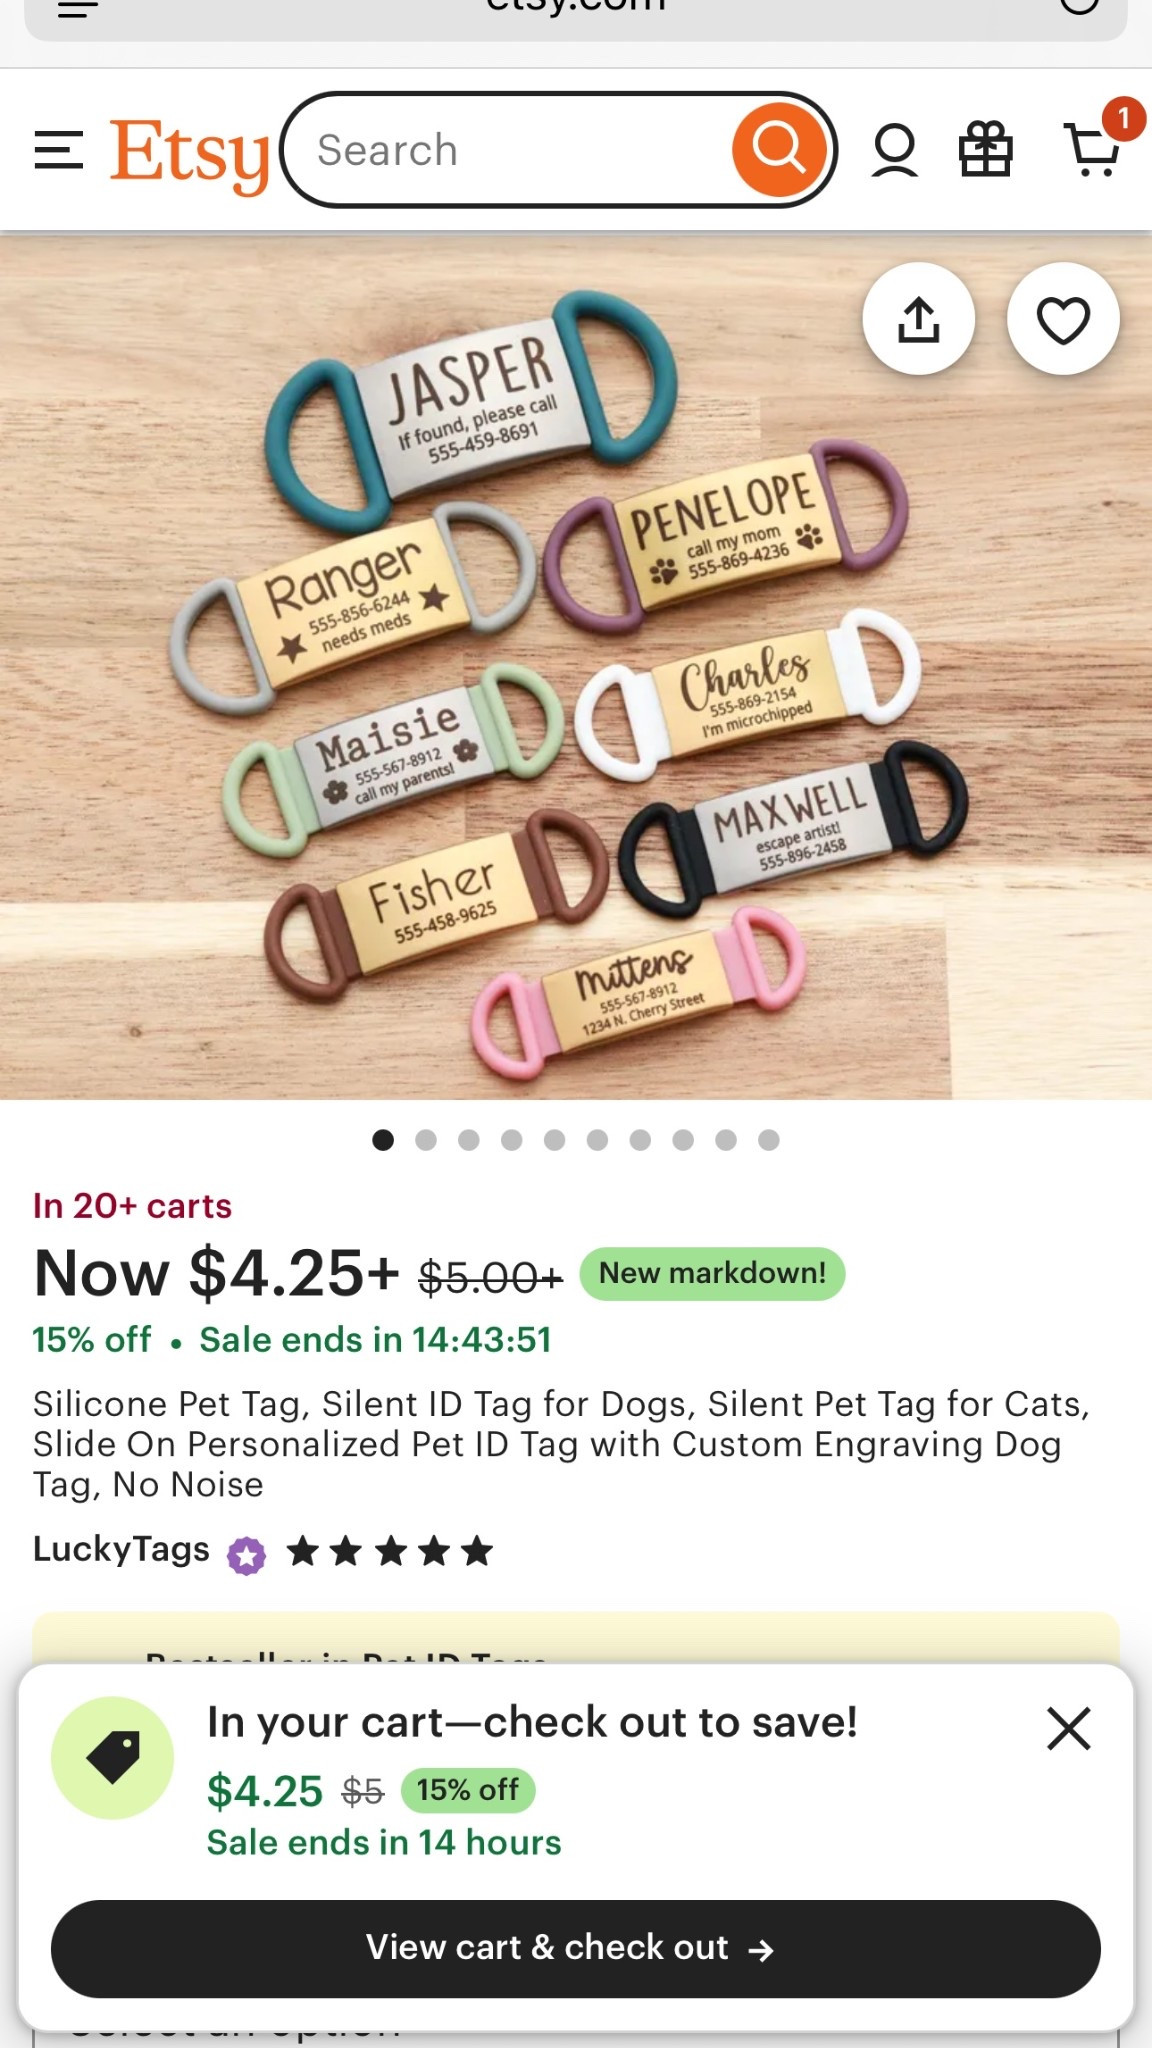Open the account profile icon
The image size is (1152, 2048).
click(x=894, y=150)
